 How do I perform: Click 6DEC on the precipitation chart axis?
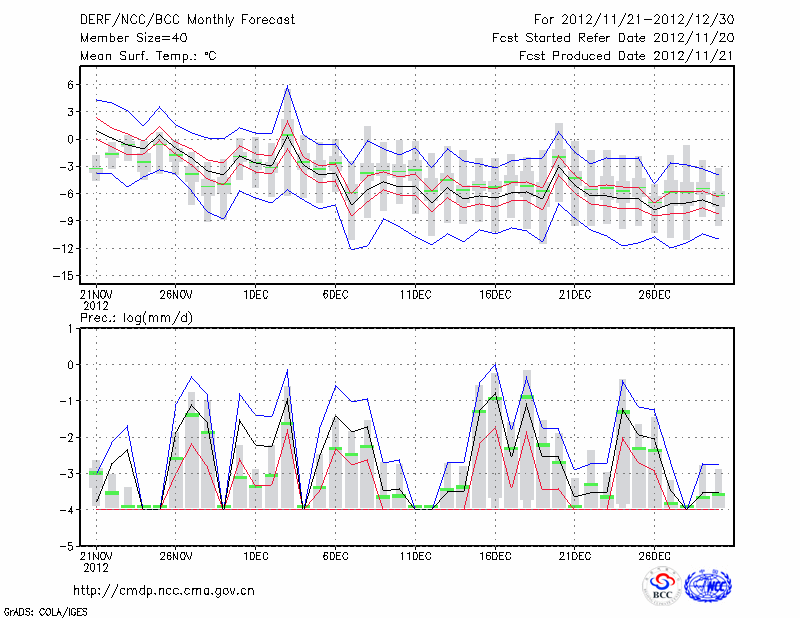(x=335, y=556)
